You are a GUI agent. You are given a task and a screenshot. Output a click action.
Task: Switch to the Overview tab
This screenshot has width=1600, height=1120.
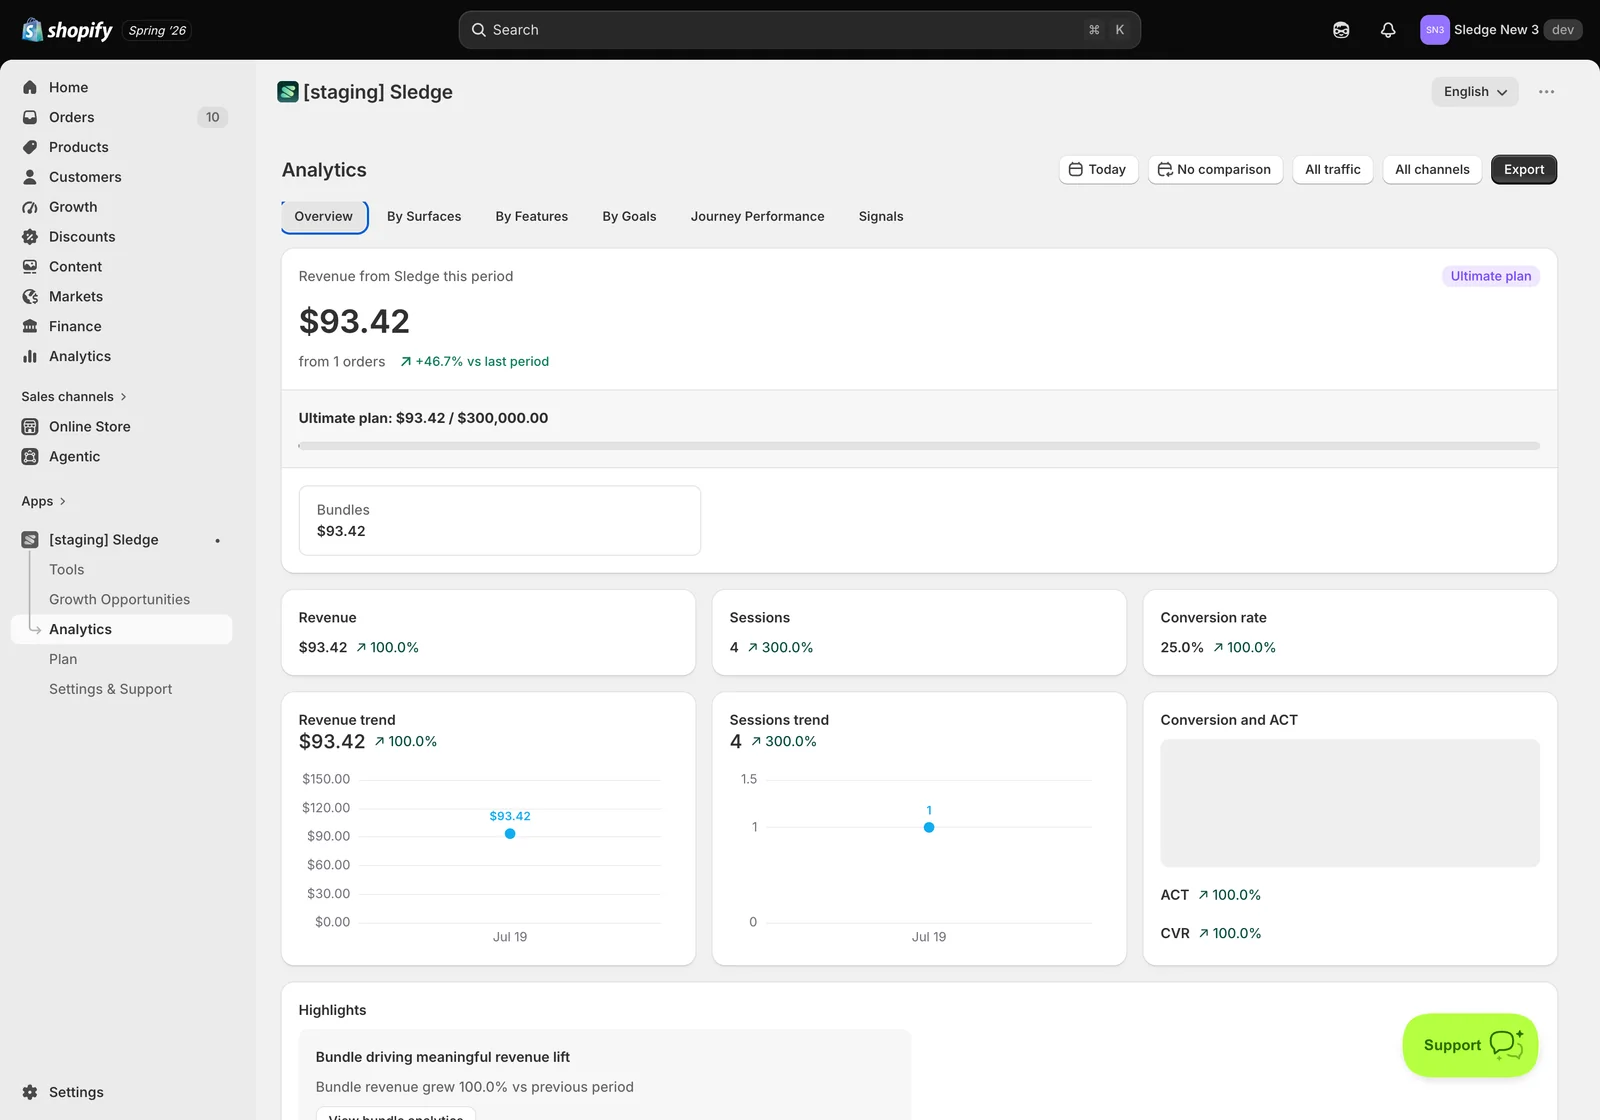(324, 217)
